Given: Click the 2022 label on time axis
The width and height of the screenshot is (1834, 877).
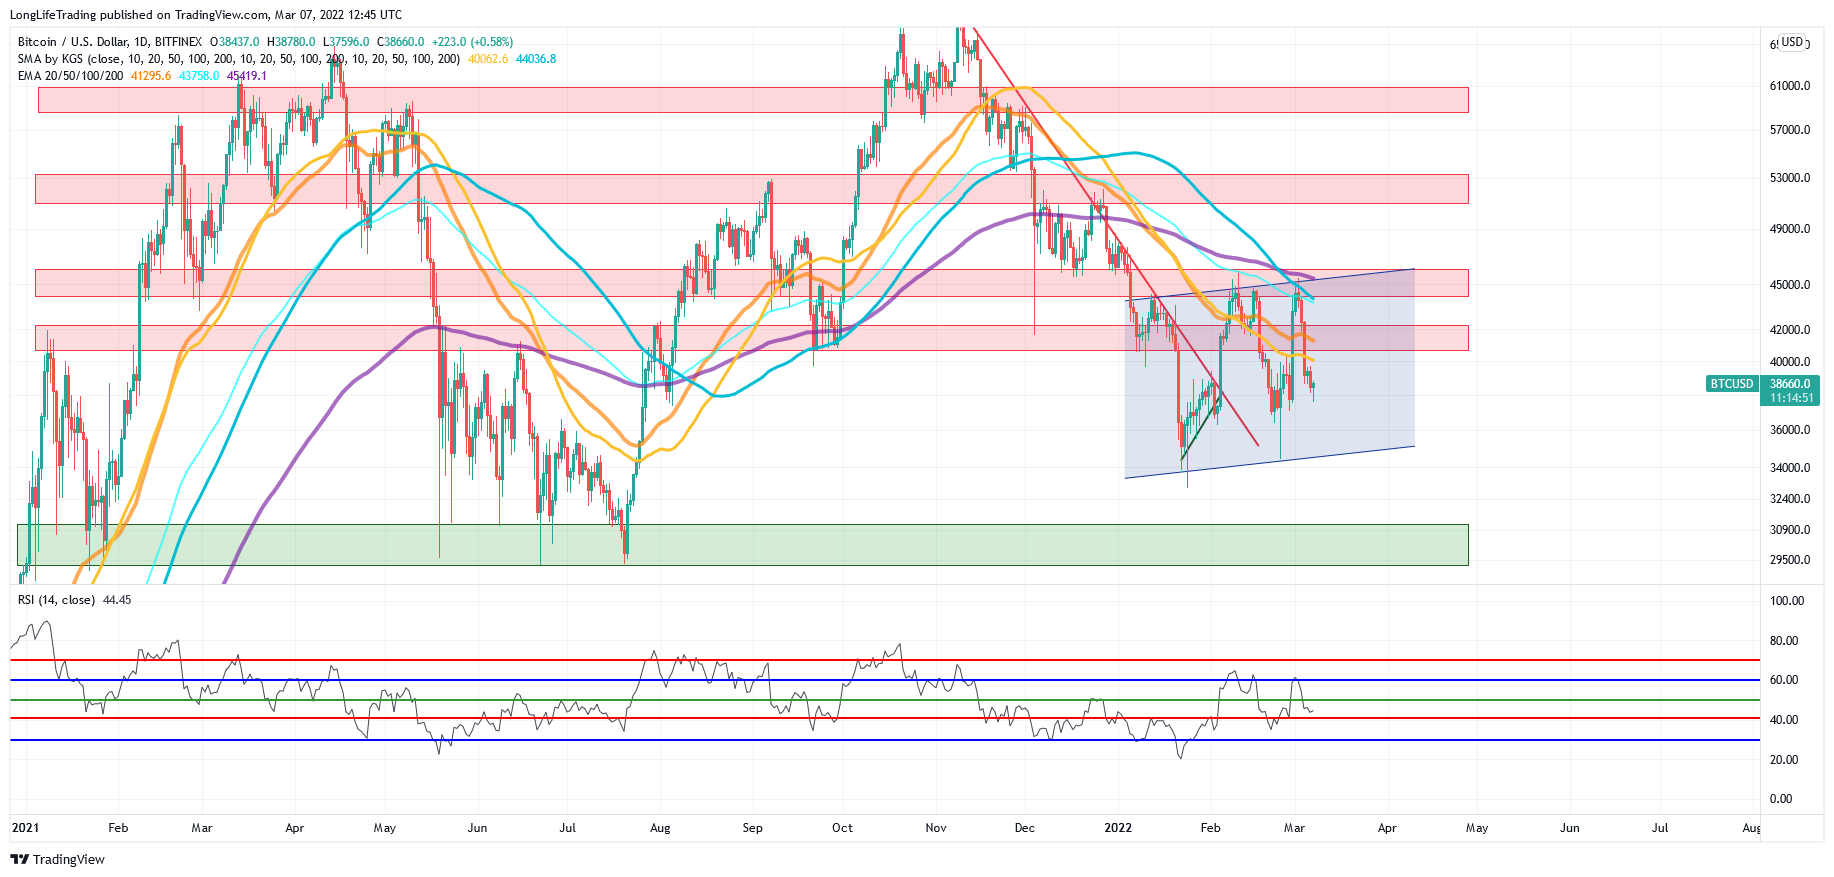Looking at the screenshot, I should point(1118,828).
